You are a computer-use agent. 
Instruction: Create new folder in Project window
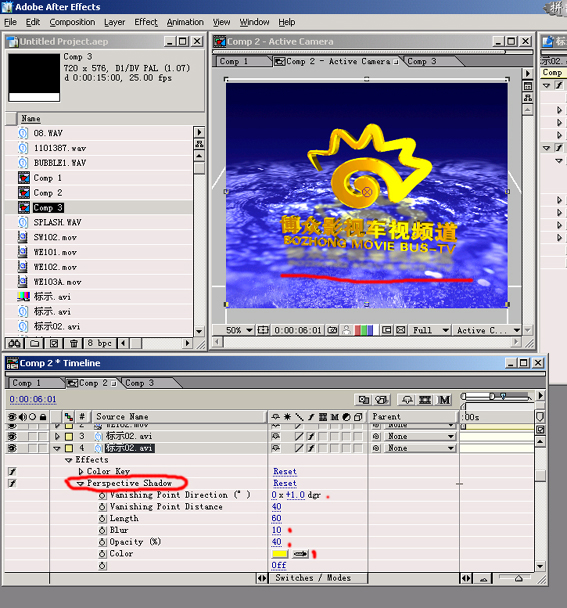[x=35, y=344]
